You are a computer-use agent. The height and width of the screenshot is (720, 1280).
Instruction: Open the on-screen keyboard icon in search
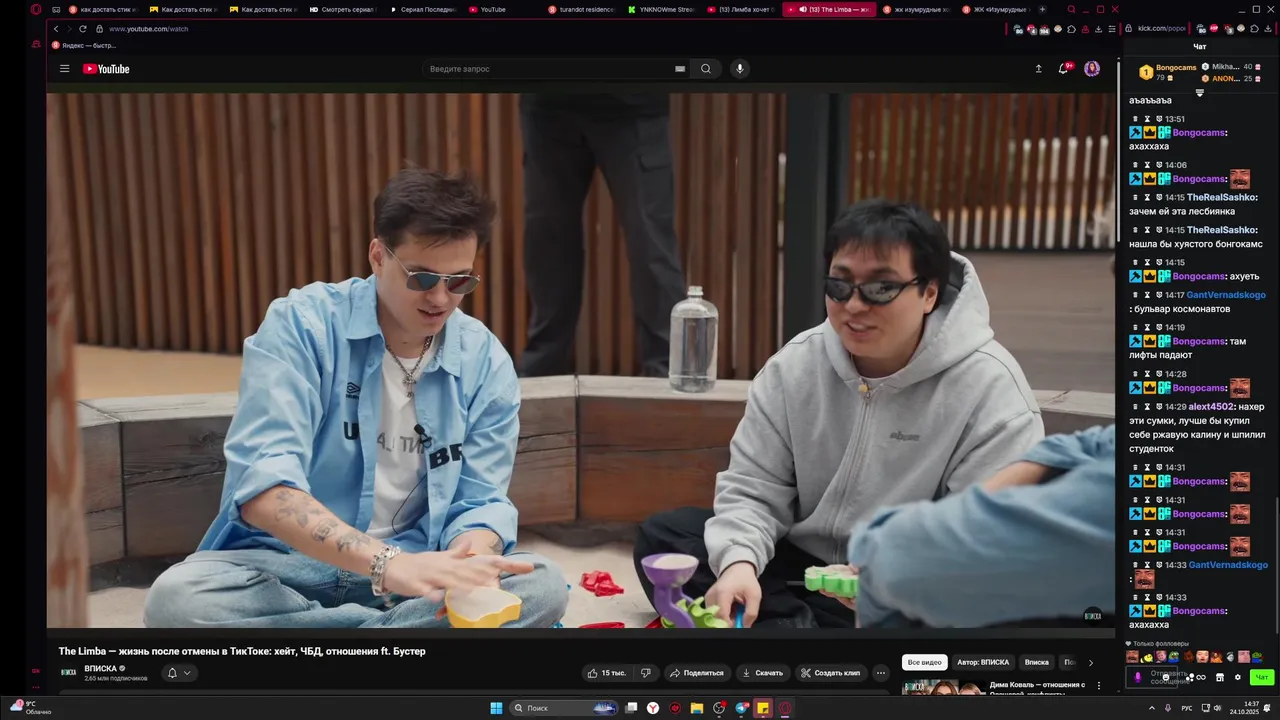tap(680, 69)
